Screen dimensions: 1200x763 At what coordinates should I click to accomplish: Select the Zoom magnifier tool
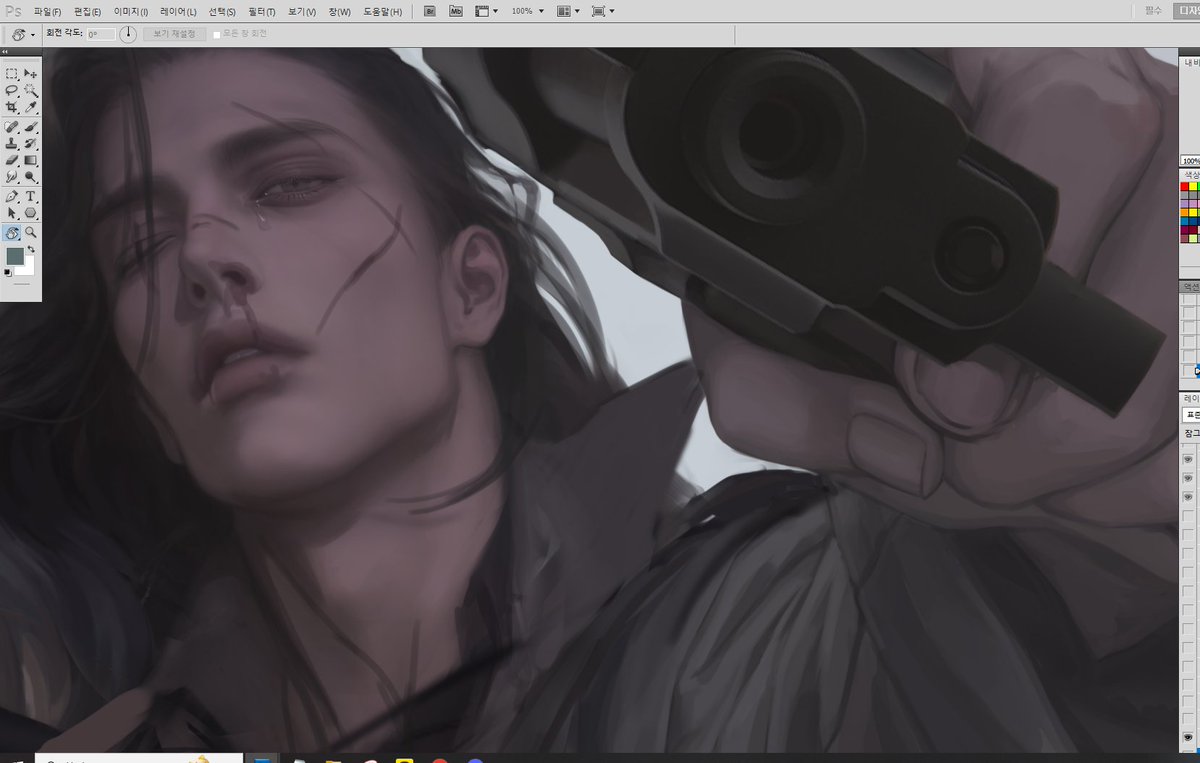tap(31, 232)
